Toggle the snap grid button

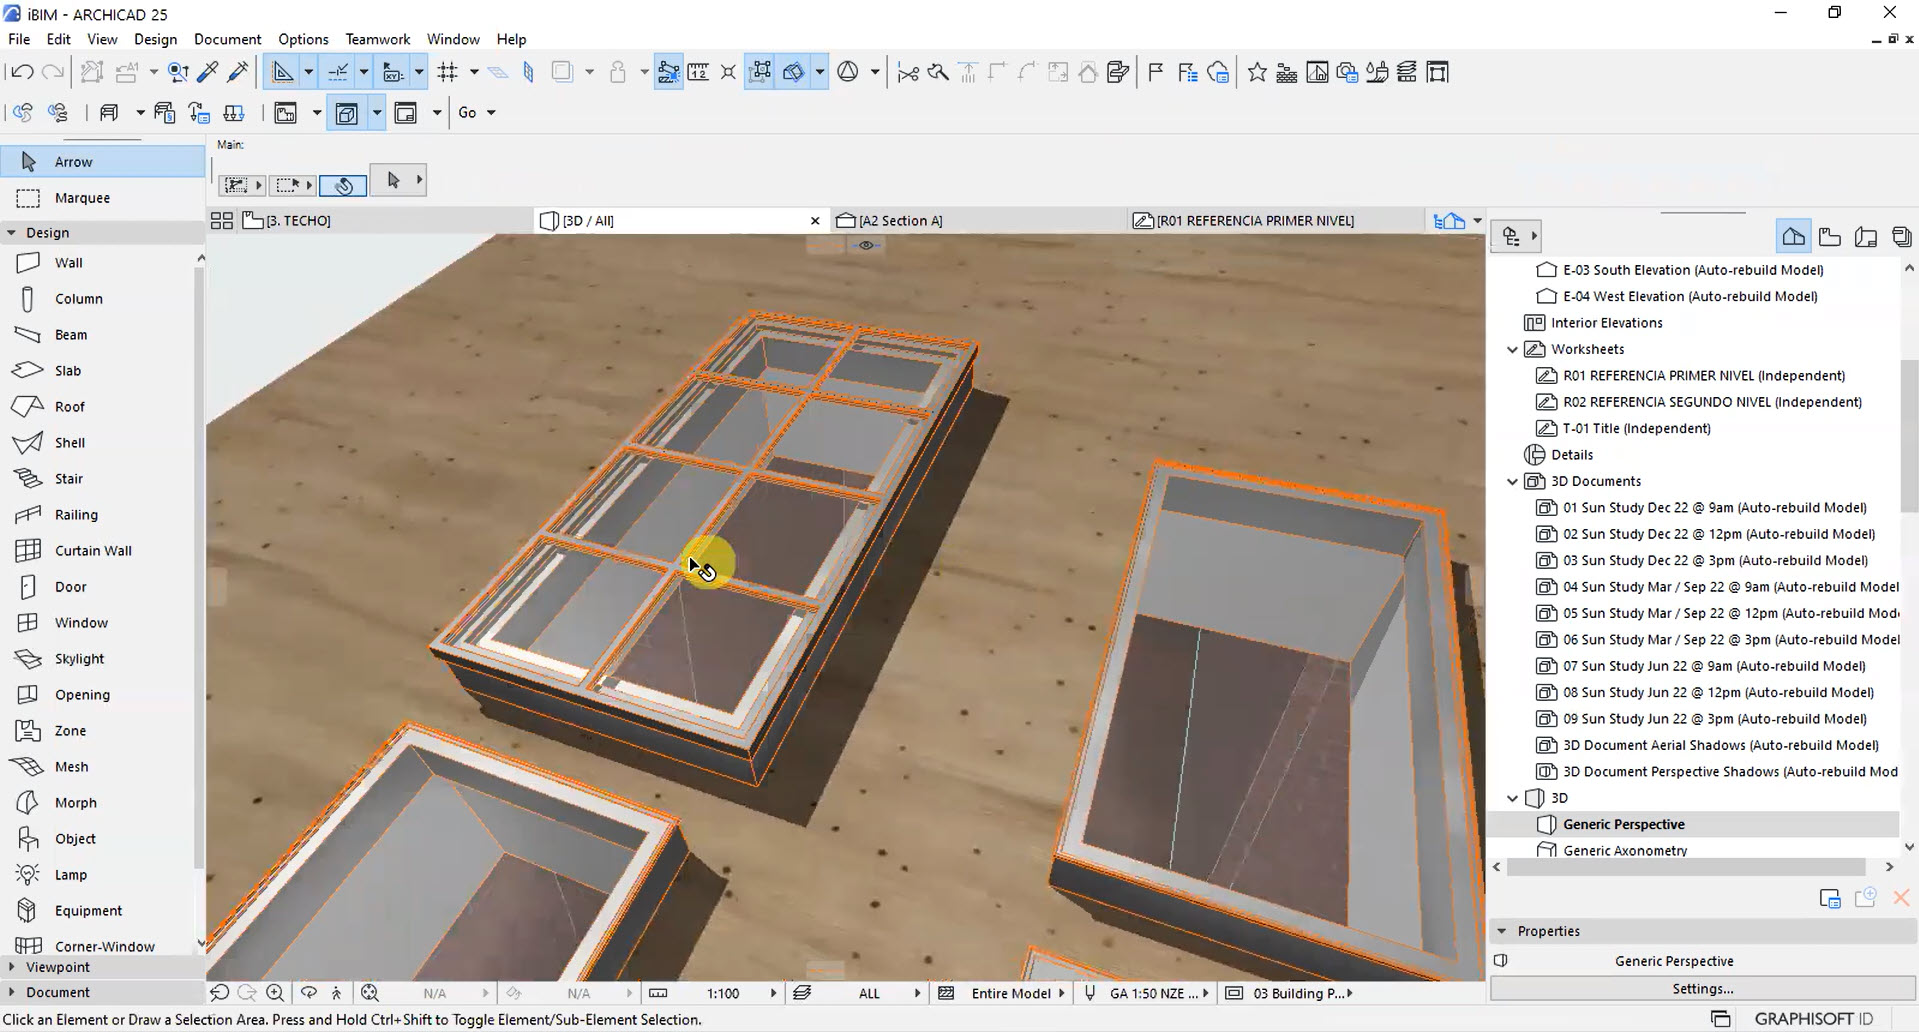[449, 71]
